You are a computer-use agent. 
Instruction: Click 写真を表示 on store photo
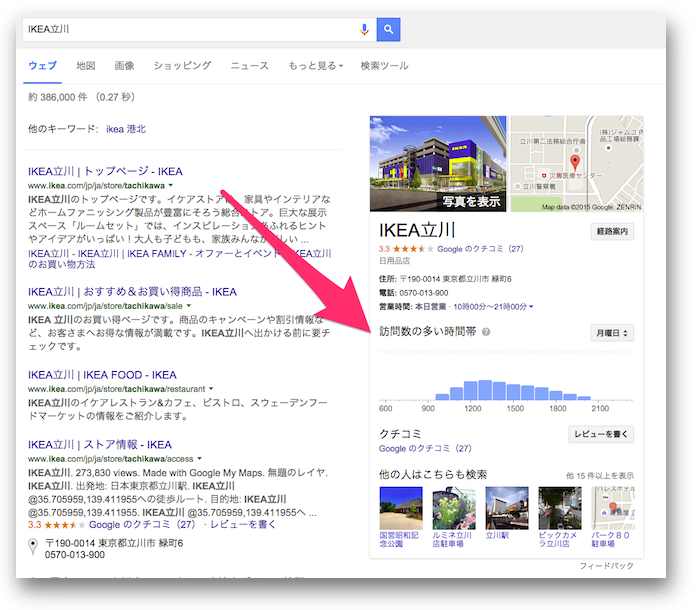(x=471, y=202)
